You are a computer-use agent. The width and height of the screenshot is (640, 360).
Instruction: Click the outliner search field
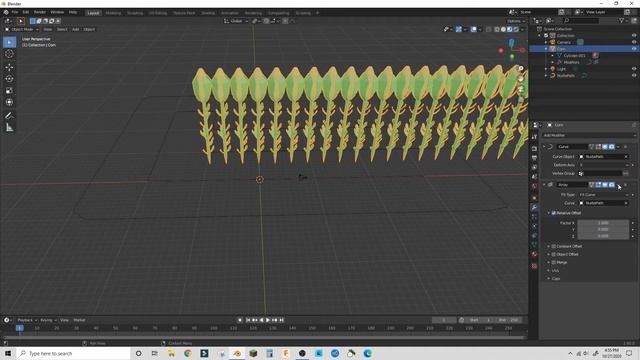[x=582, y=20]
